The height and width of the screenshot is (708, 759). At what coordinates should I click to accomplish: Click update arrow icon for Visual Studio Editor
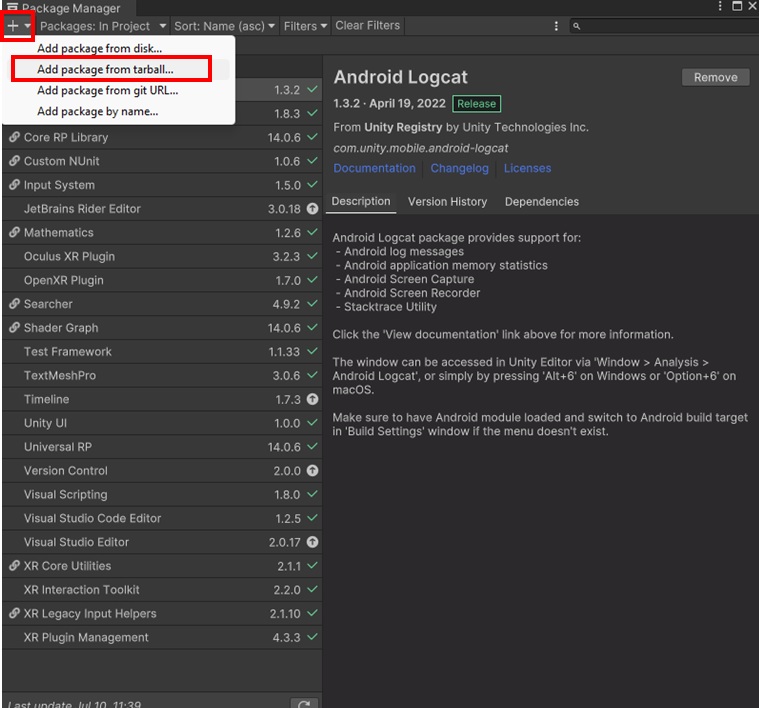point(312,542)
